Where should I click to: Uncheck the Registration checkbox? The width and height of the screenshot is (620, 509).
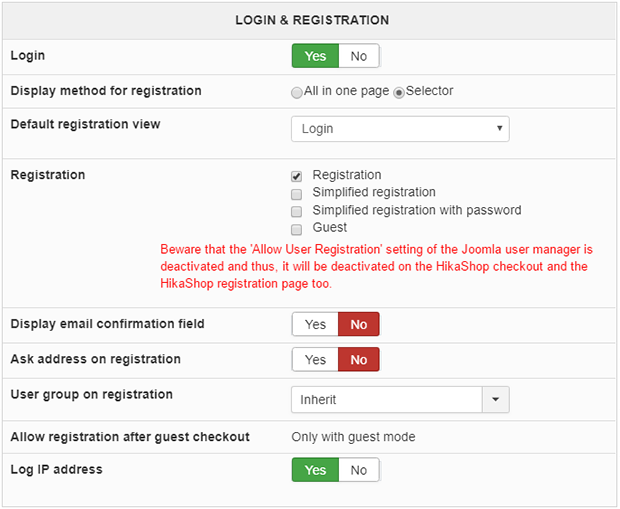[x=297, y=176]
